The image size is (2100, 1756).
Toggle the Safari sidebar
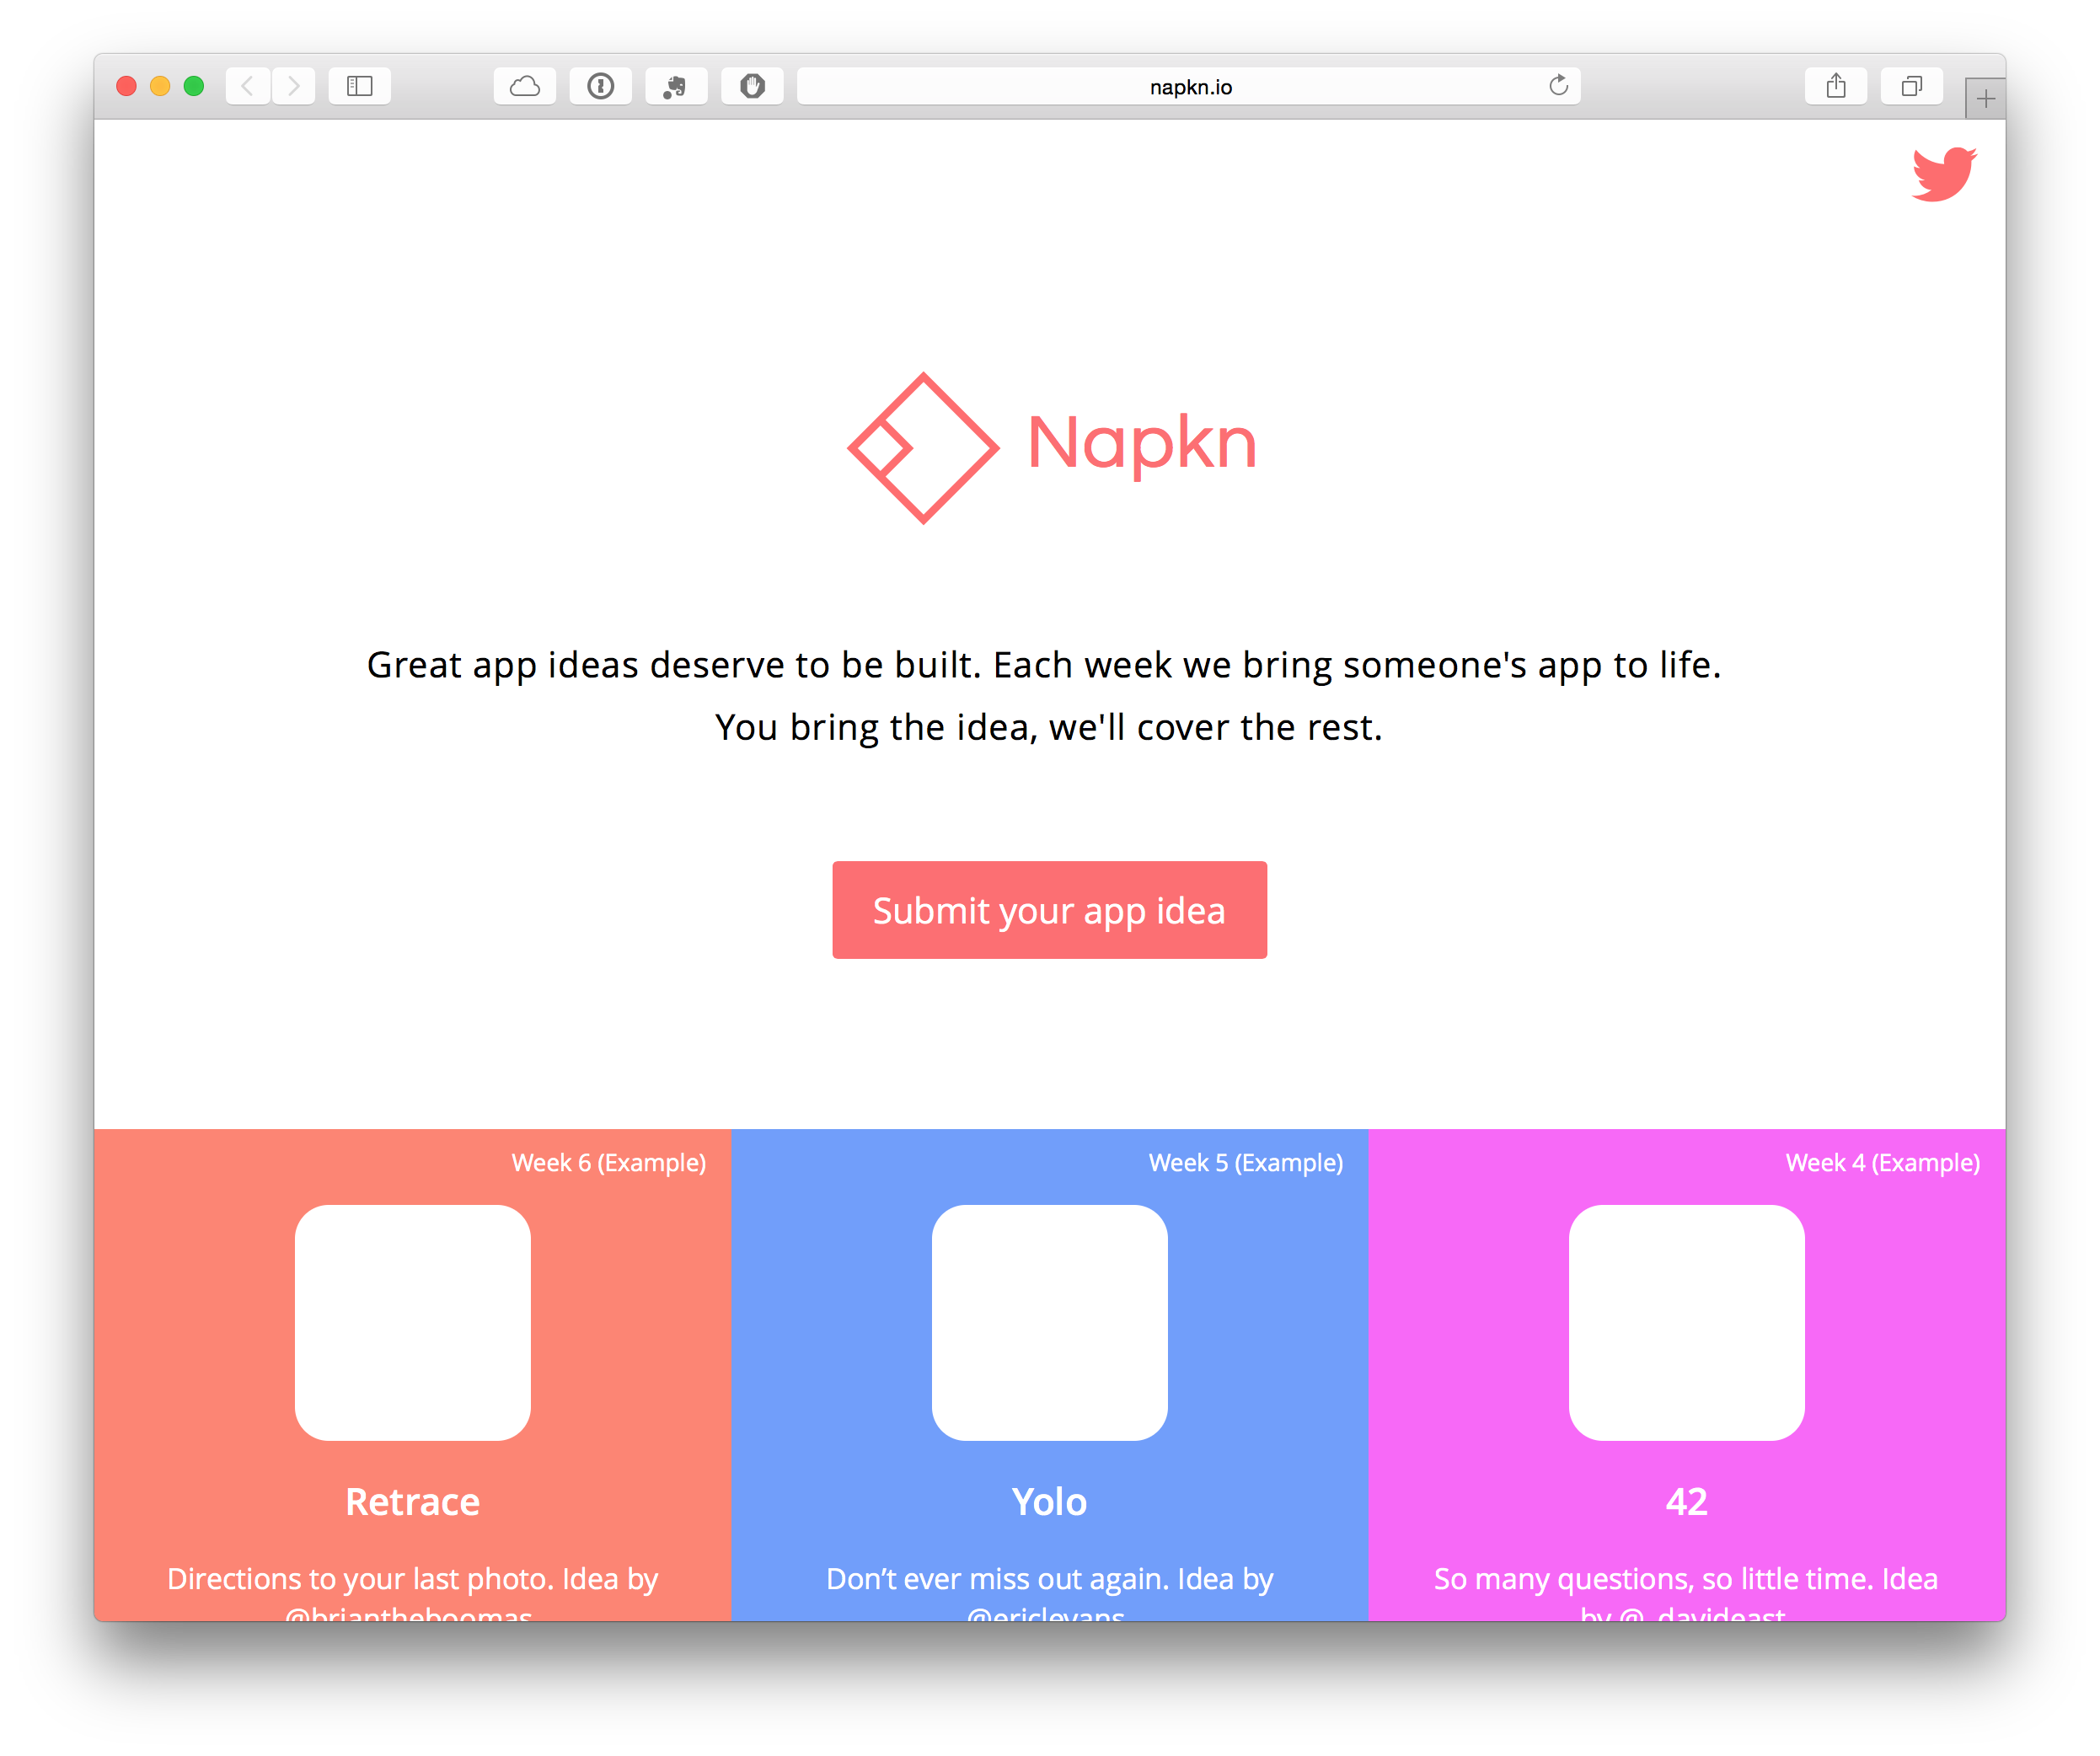click(x=359, y=86)
